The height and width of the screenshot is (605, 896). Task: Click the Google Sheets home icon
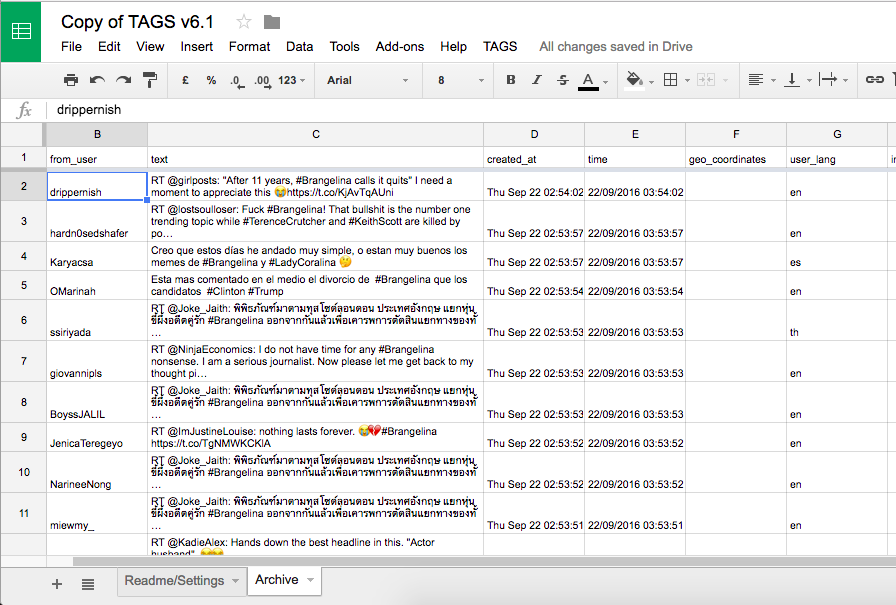point(21,31)
